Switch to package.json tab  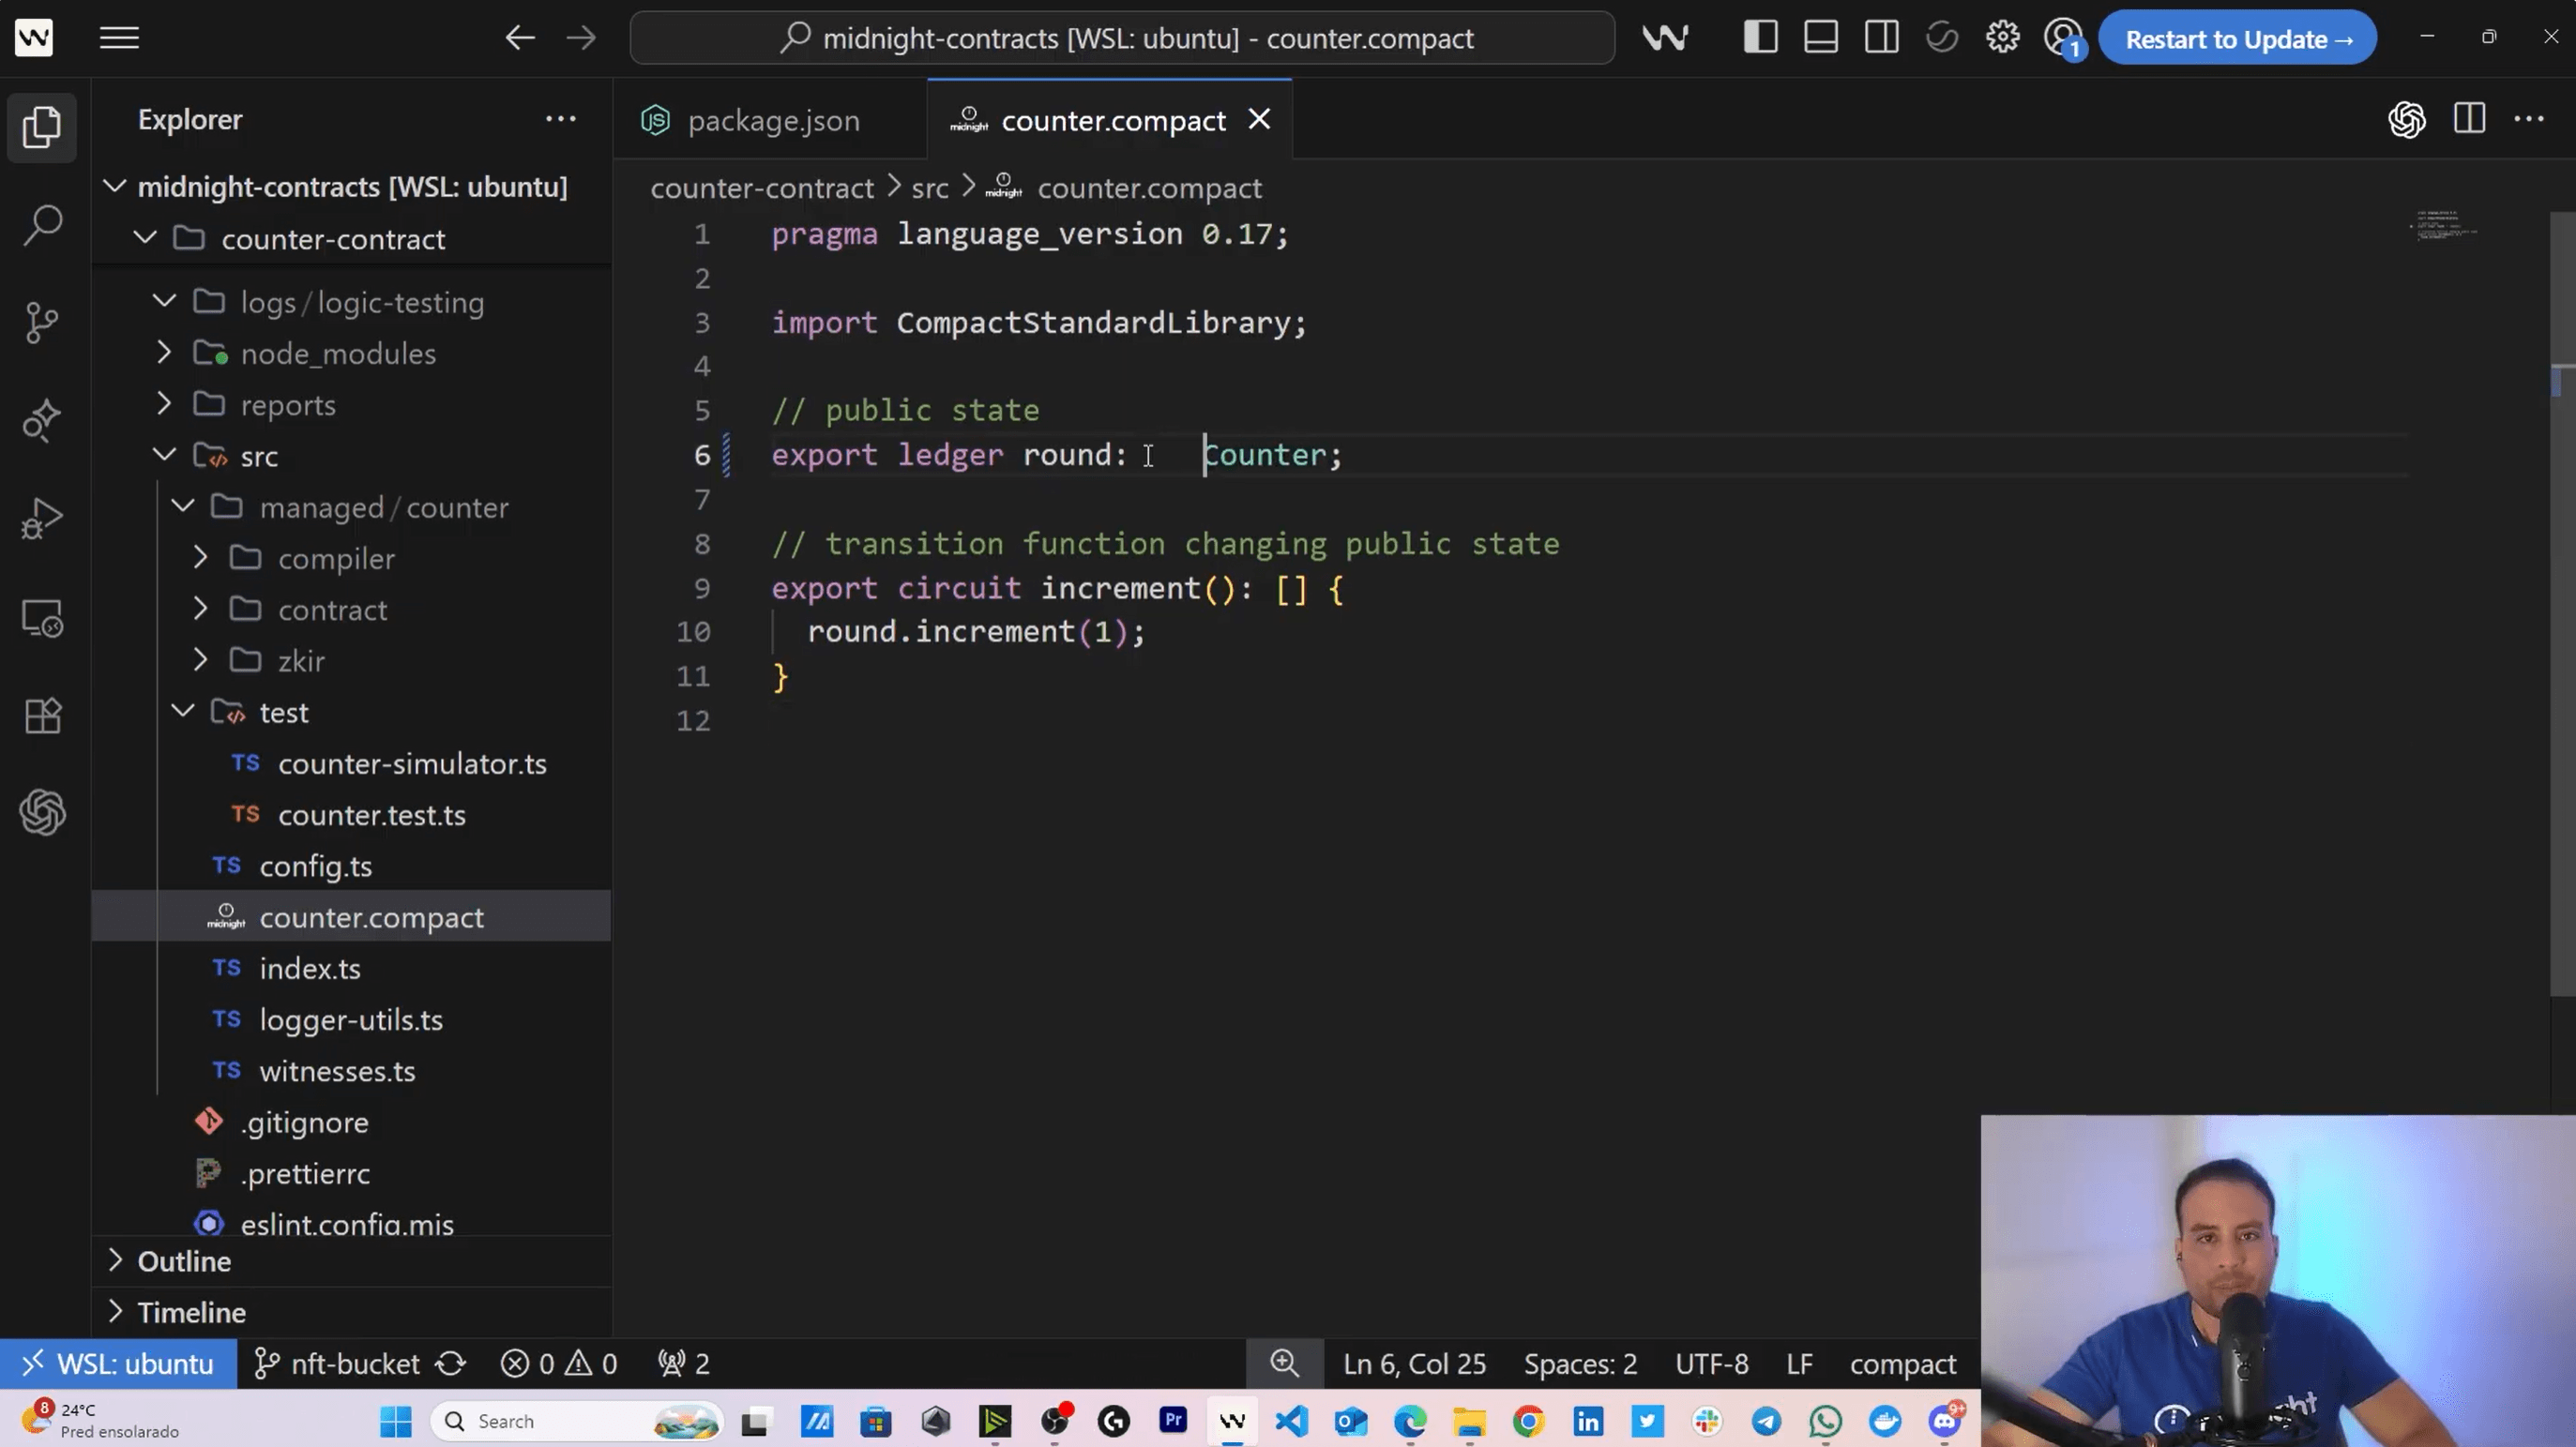click(770, 120)
